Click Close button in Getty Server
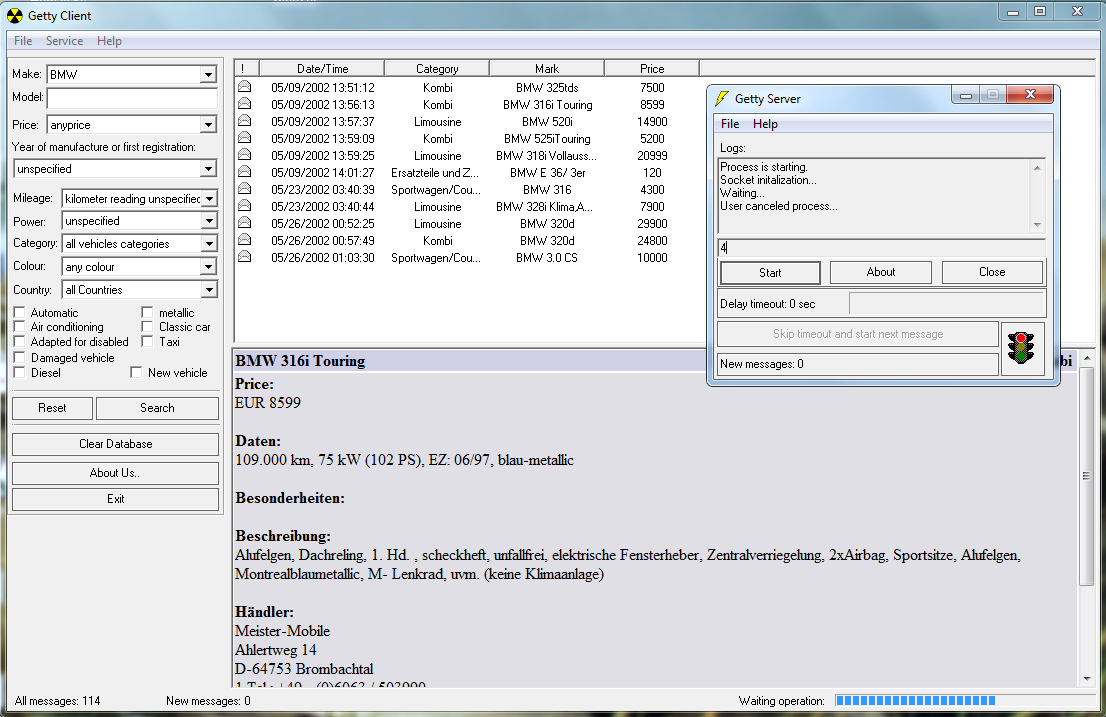Image resolution: width=1106 pixels, height=717 pixels. coord(992,272)
